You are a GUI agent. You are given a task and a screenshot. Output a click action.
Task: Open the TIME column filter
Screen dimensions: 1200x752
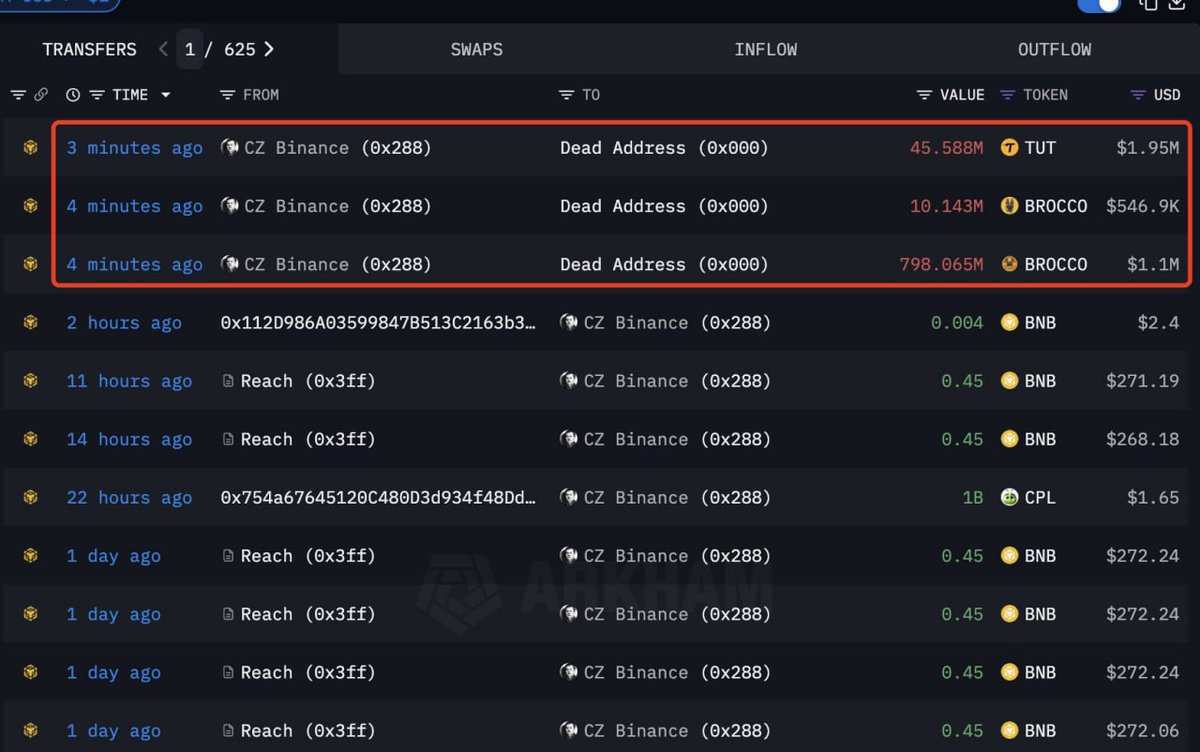coord(97,95)
